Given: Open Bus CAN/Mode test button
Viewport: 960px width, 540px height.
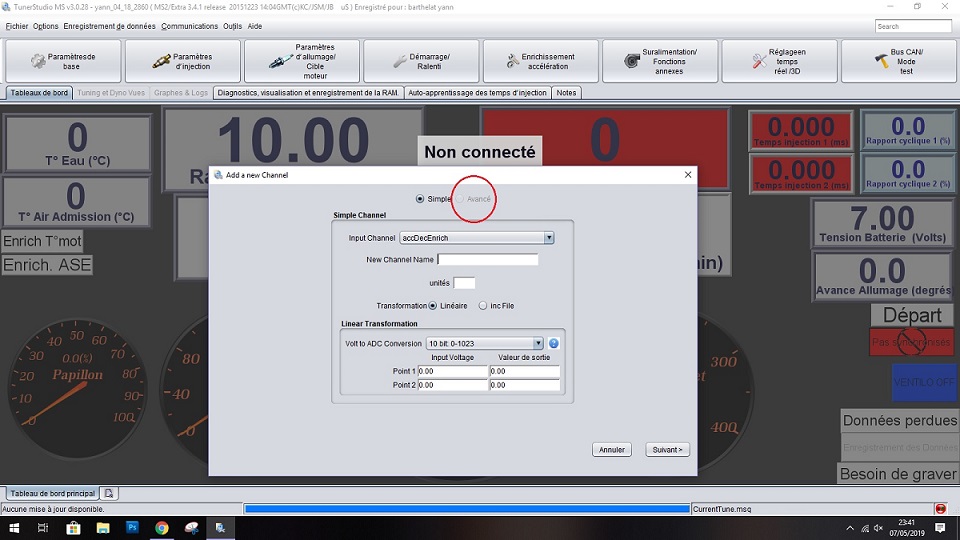Looking at the screenshot, I should click(x=897, y=62).
